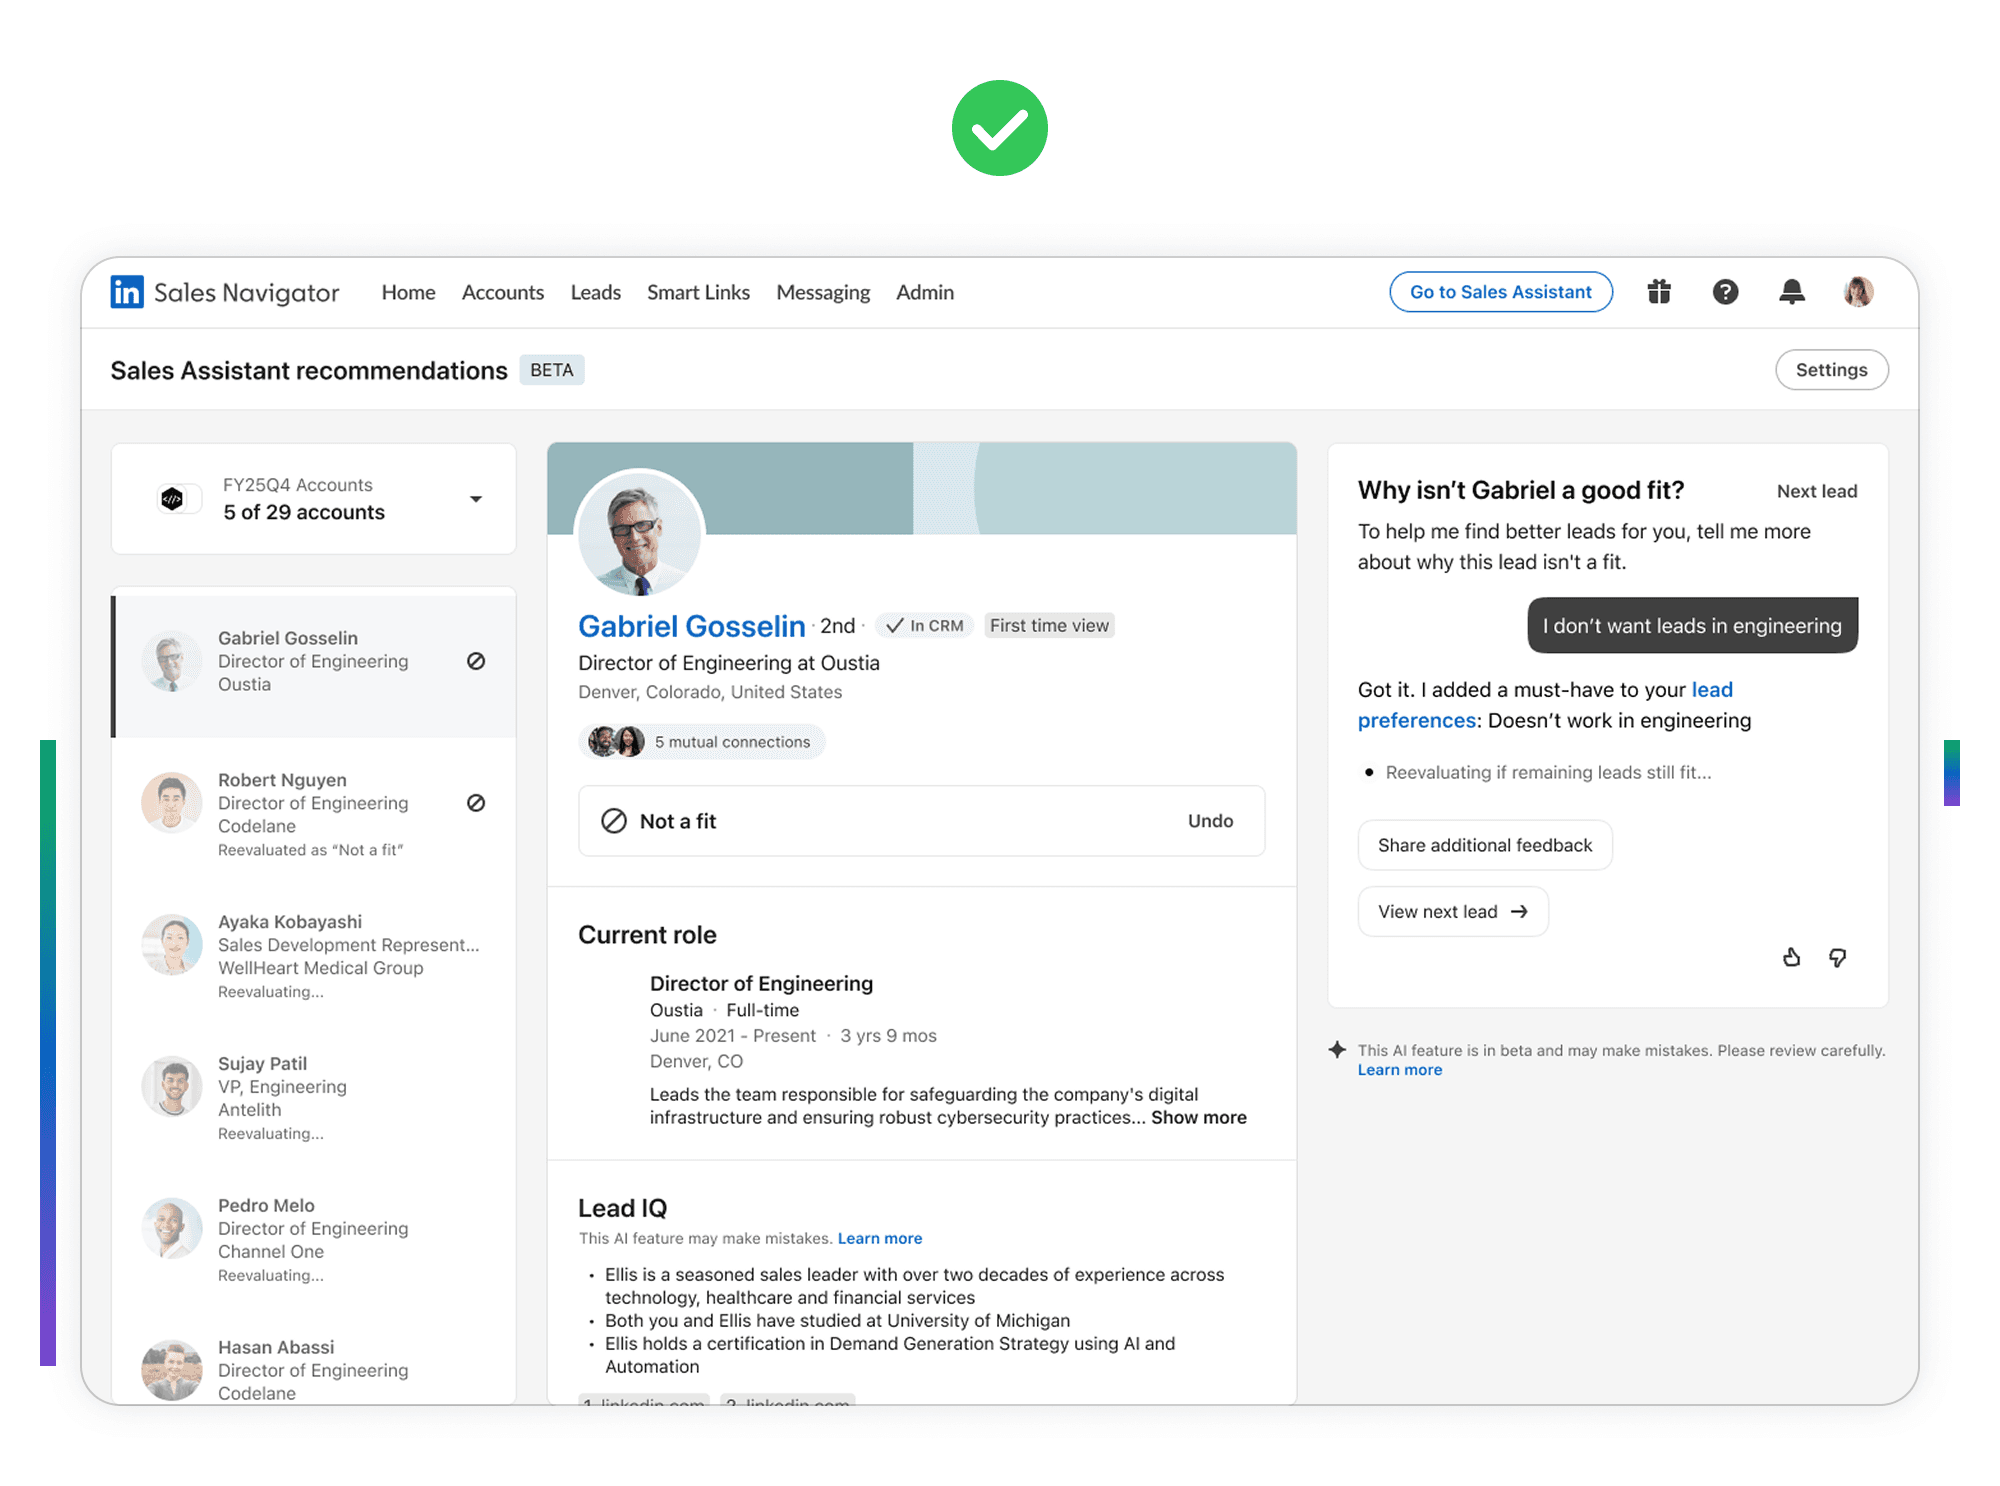Expand the FY25Q4 Accounts dropdown
2000x1486 pixels.
[x=477, y=498]
